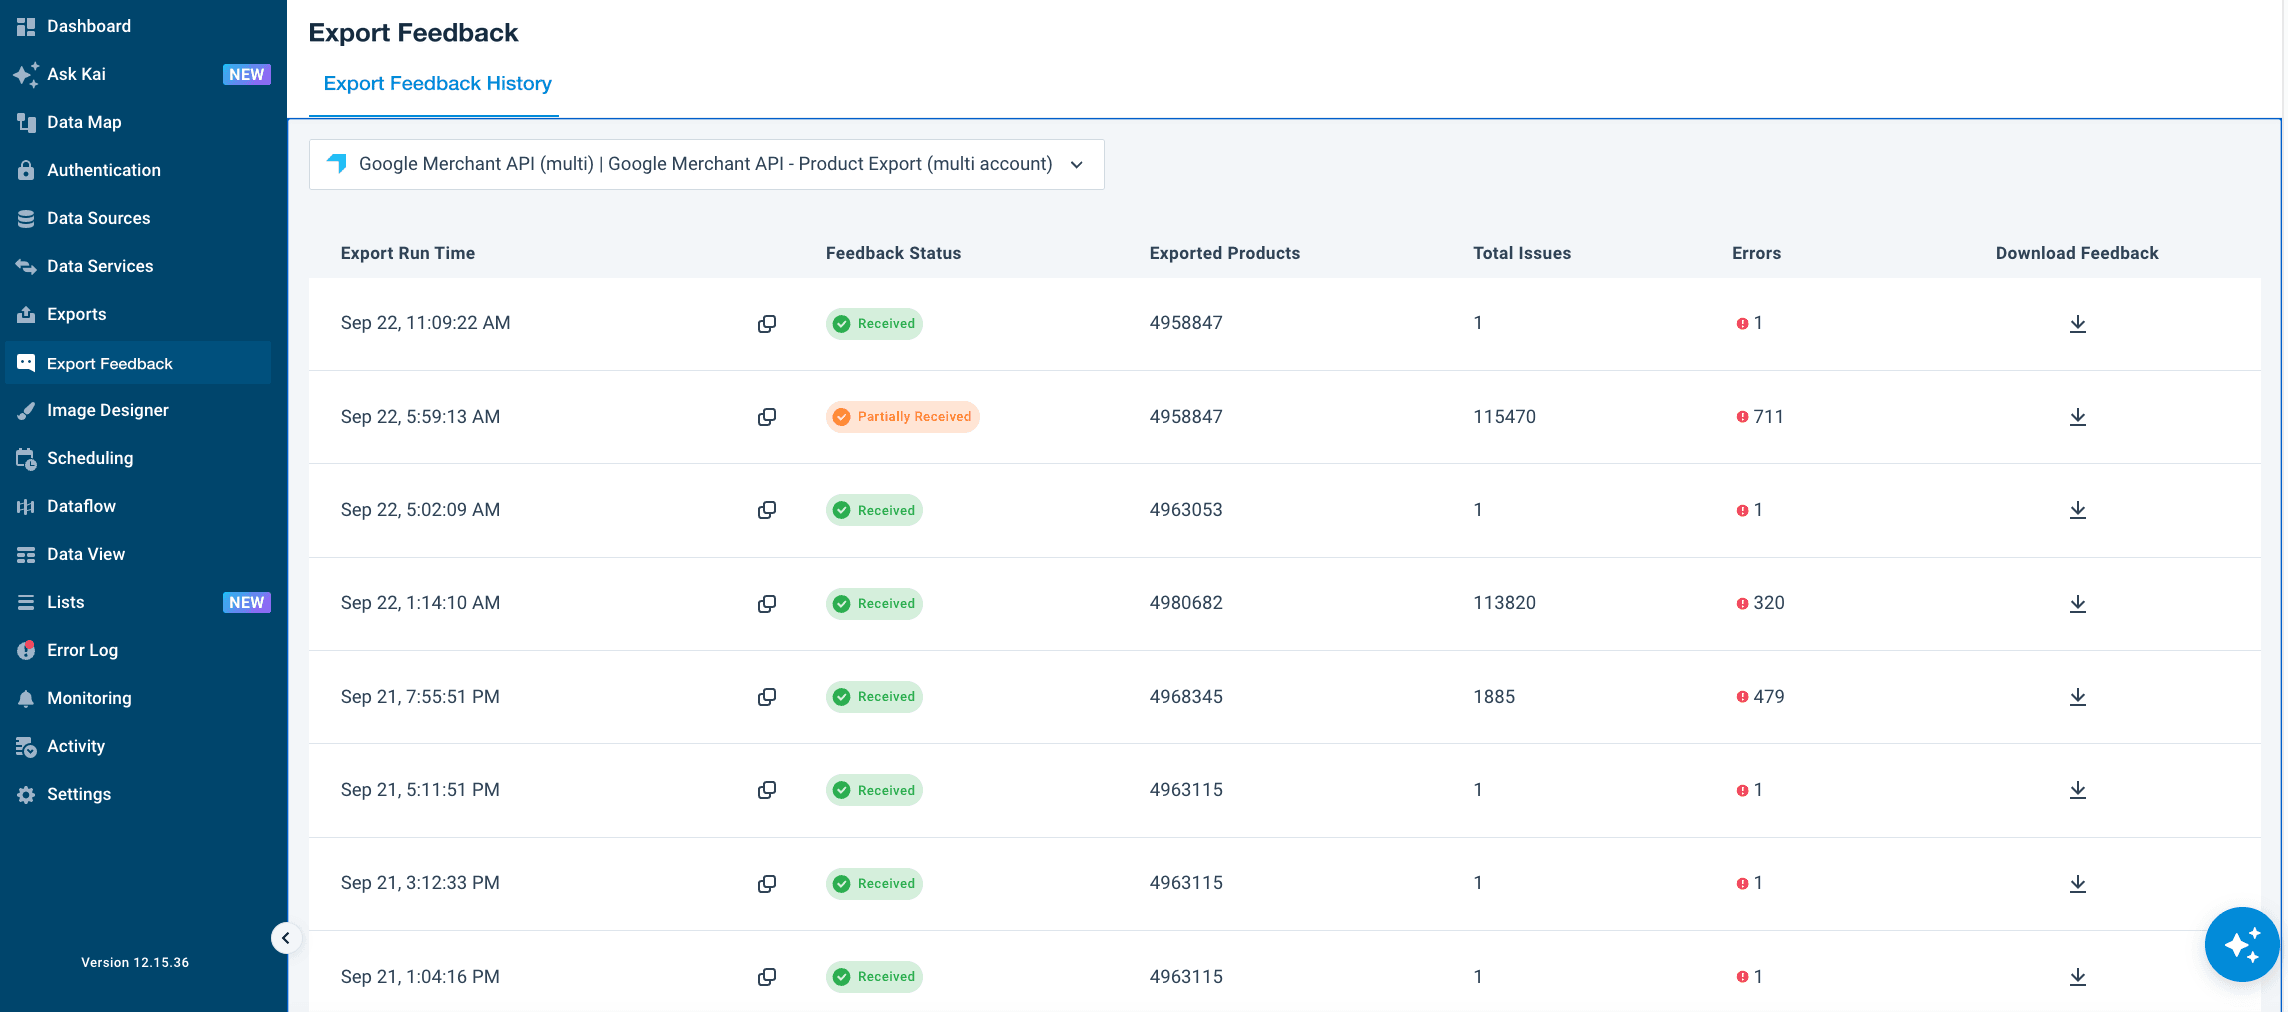Download feedback for Sep 22, 5:59:13 AM run
The image size is (2288, 1012).
click(2077, 417)
